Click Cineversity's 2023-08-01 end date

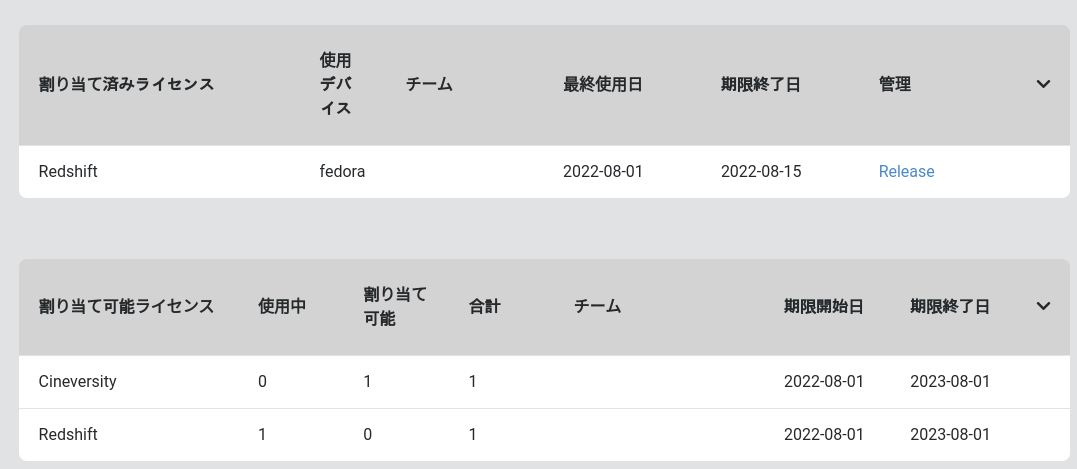pos(950,382)
